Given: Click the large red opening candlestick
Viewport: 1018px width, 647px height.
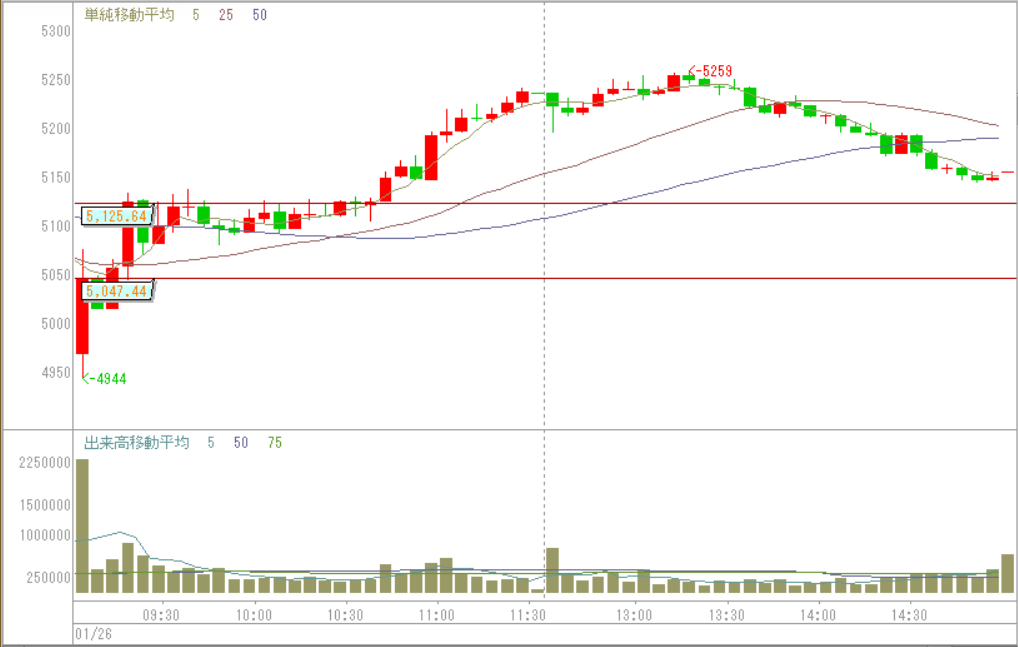Looking at the screenshot, I should click(x=82, y=315).
